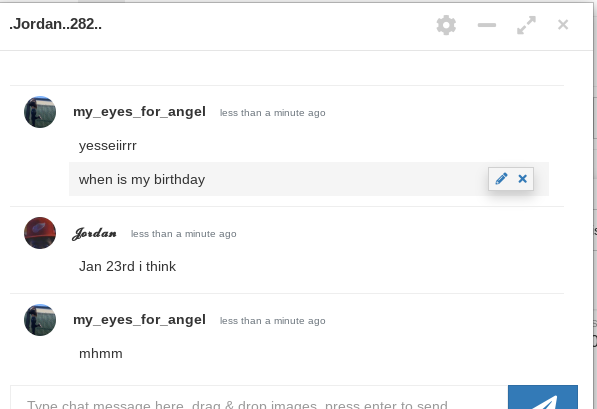Viewport: 597px width, 409px height.
Task: Click the 'Jan 23rd i think' message
Action: coord(127,266)
